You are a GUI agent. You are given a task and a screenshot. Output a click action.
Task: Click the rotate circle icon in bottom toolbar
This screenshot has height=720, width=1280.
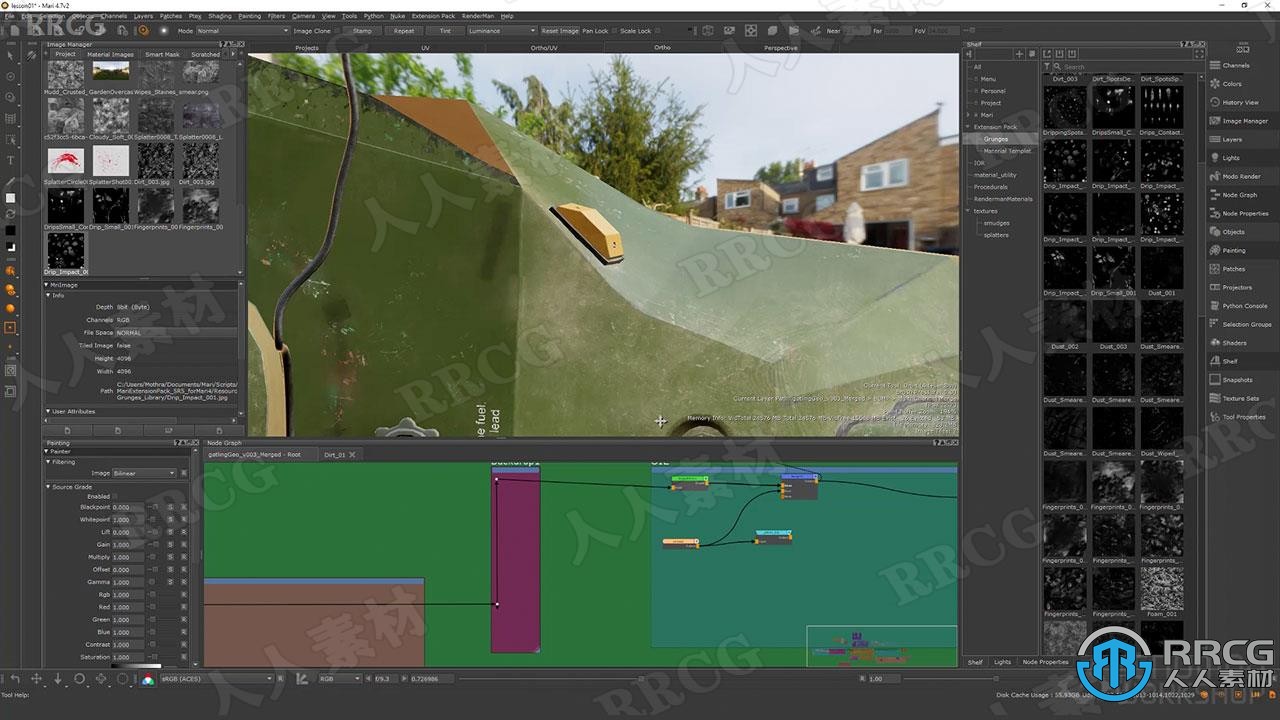[x=79, y=679]
